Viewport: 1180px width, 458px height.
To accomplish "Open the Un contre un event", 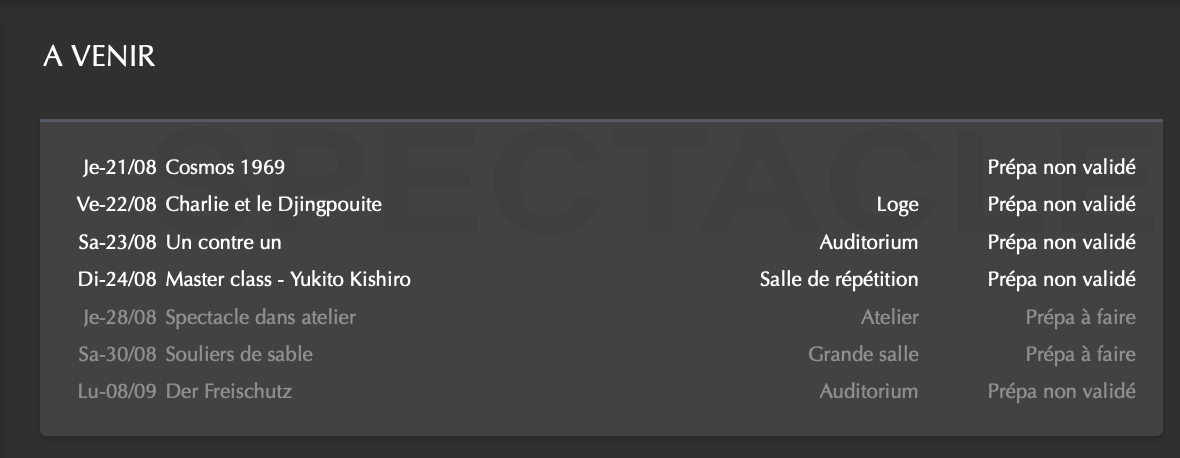I will pos(223,242).
